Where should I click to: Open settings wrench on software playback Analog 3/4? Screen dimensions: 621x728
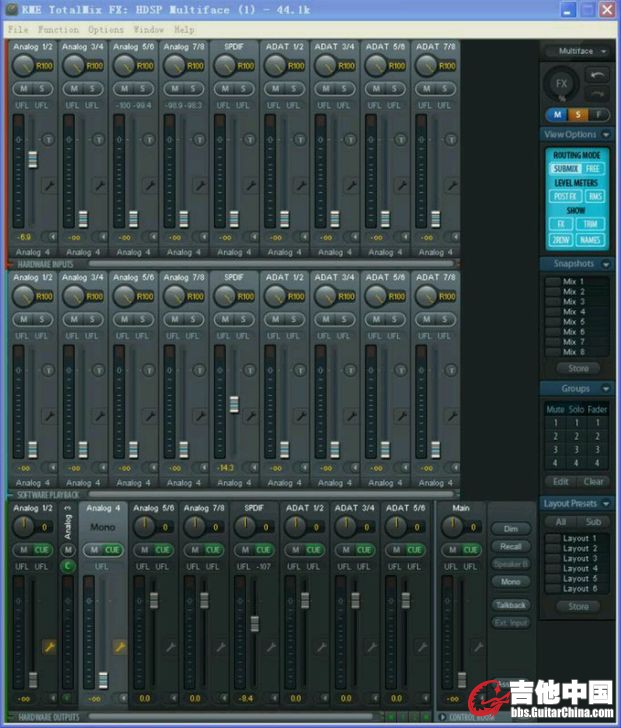pos(99,416)
